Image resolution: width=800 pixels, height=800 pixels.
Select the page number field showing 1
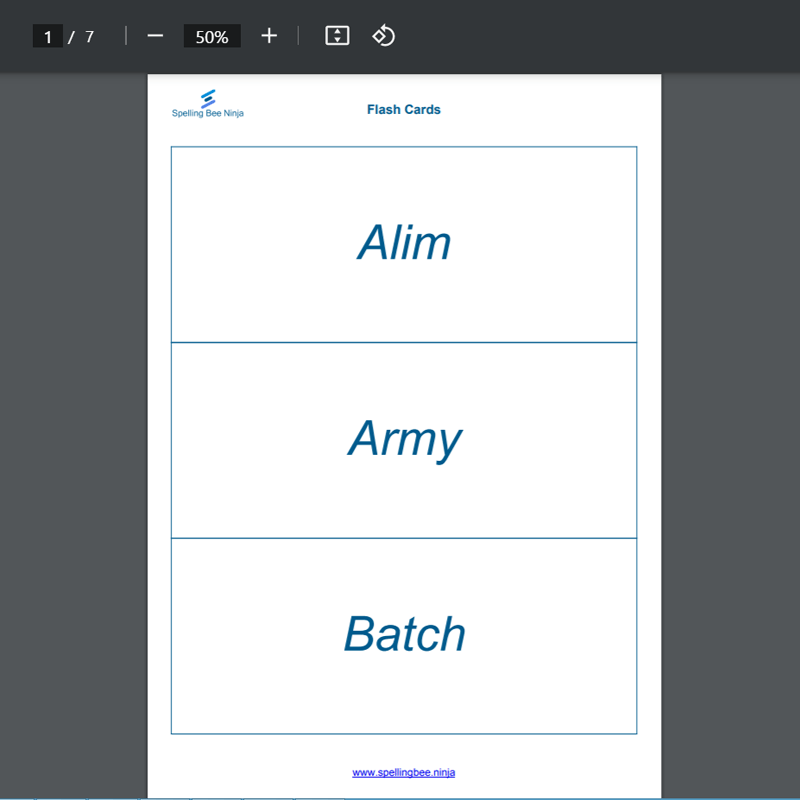point(47,36)
